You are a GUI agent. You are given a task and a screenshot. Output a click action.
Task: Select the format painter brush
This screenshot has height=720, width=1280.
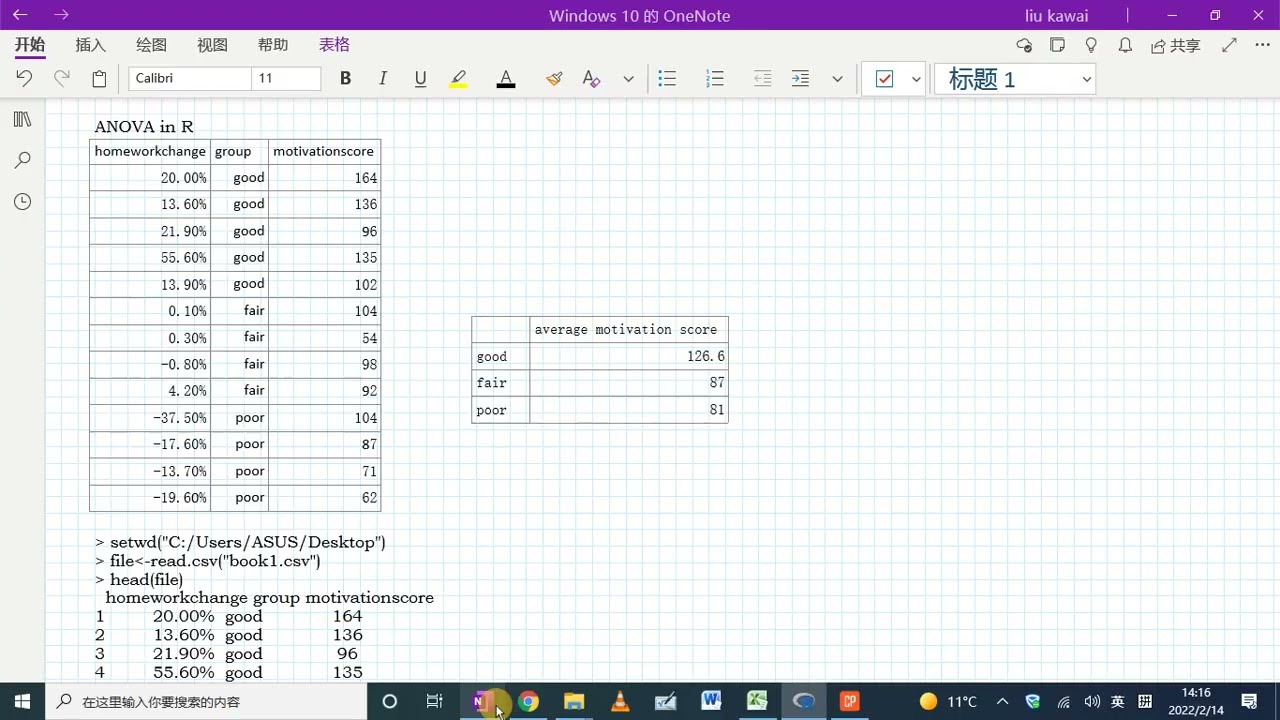coord(554,78)
